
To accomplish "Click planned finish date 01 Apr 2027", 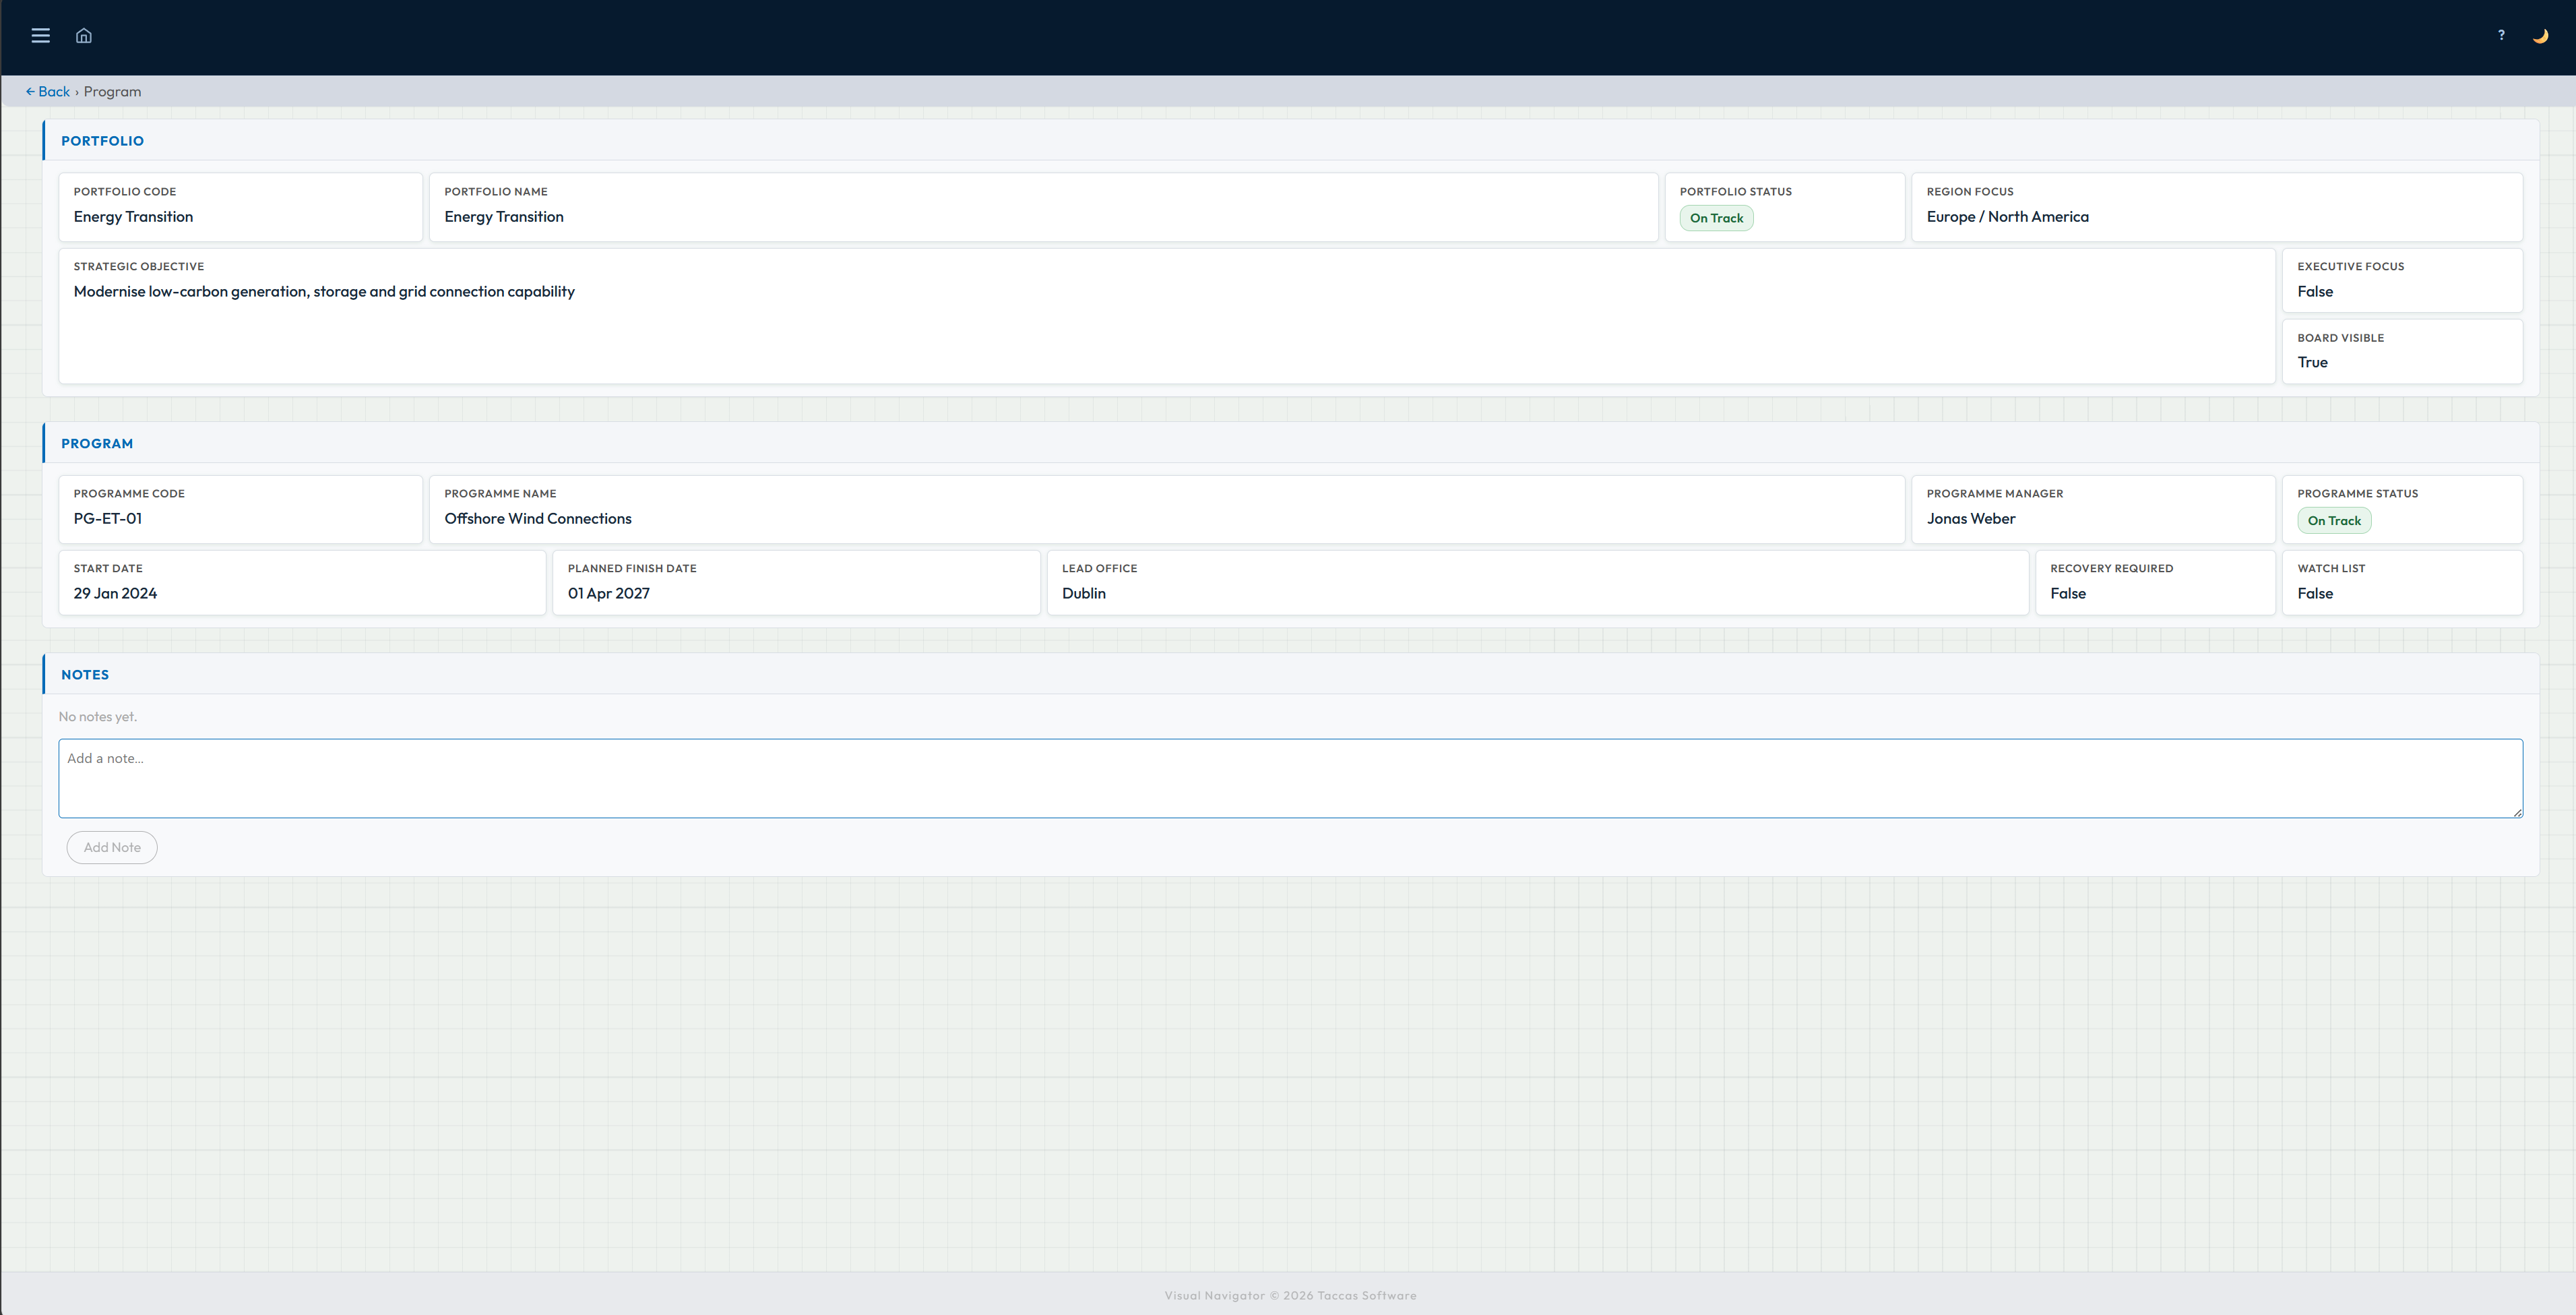I will [608, 593].
